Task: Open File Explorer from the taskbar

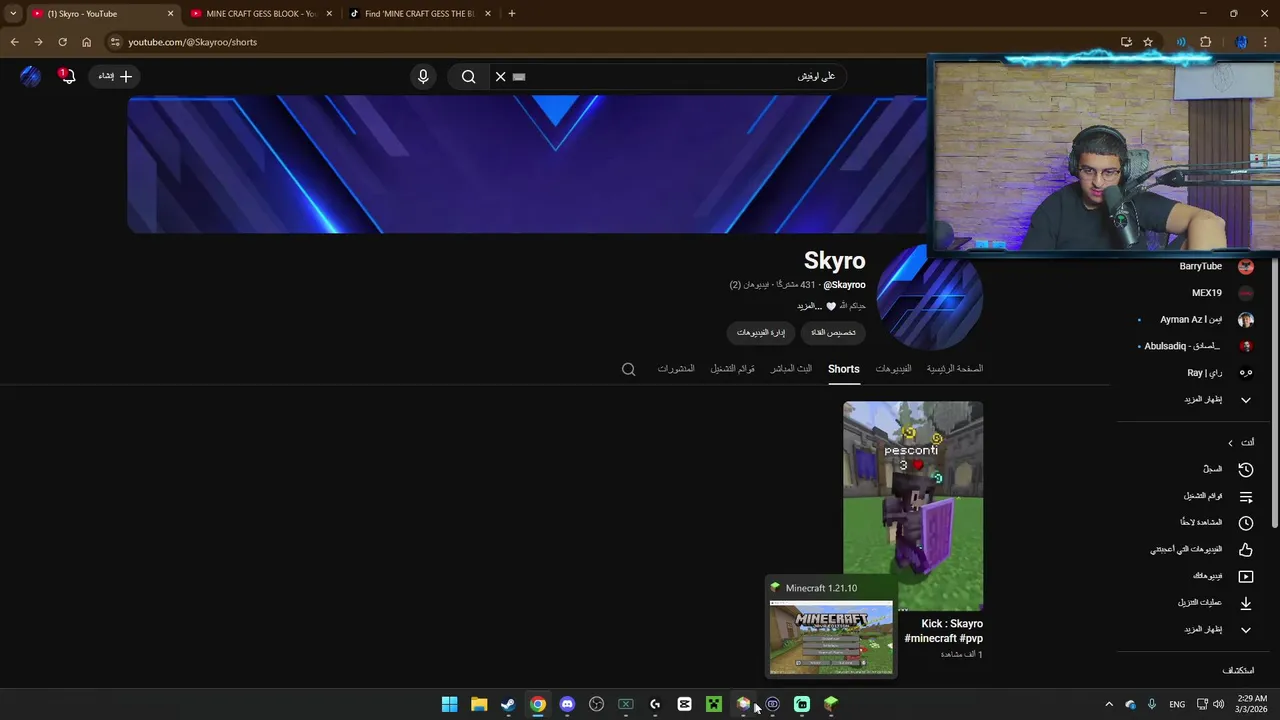Action: (x=479, y=705)
